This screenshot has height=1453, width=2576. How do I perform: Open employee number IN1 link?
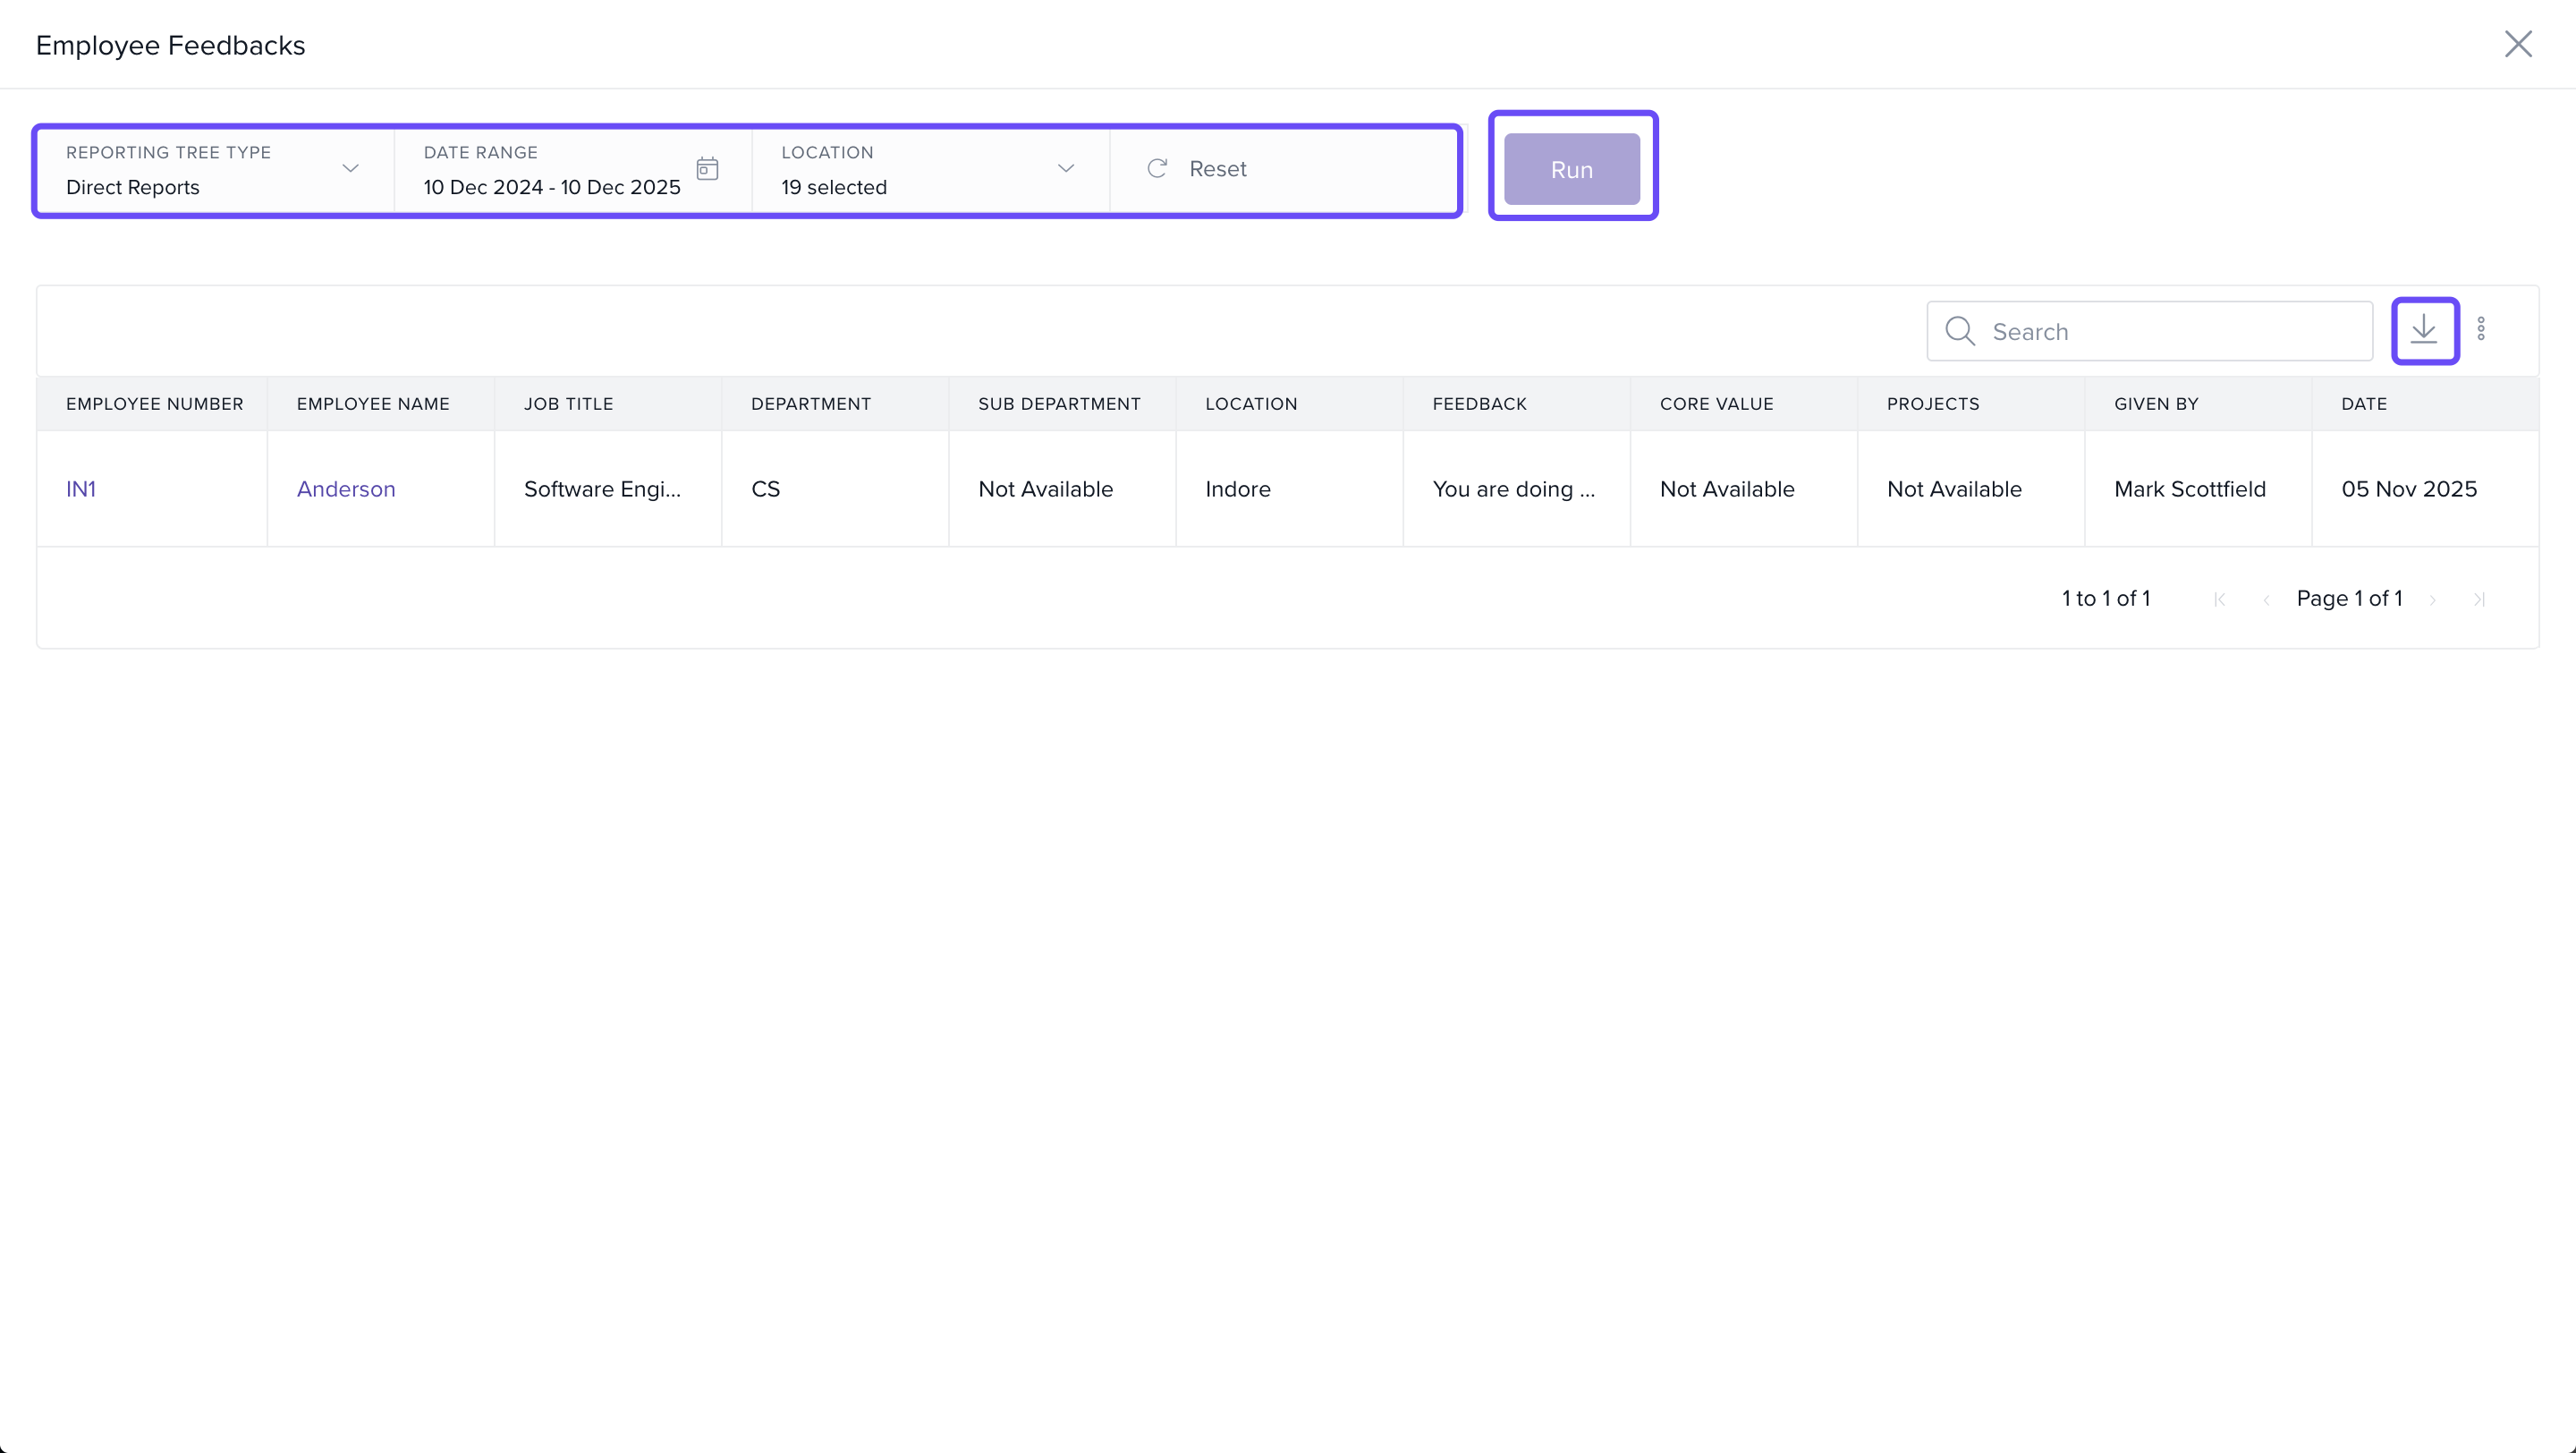click(81, 489)
